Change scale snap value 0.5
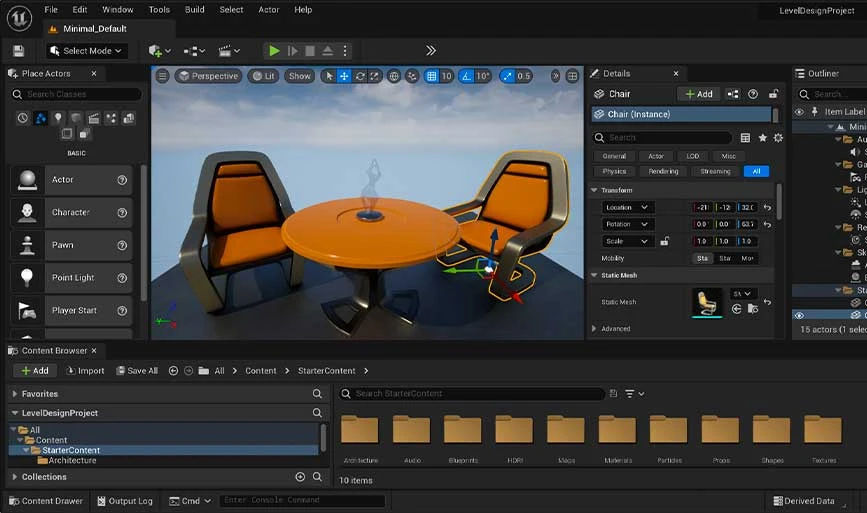Image resolution: width=867 pixels, height=513 pixels. [523, 76]
